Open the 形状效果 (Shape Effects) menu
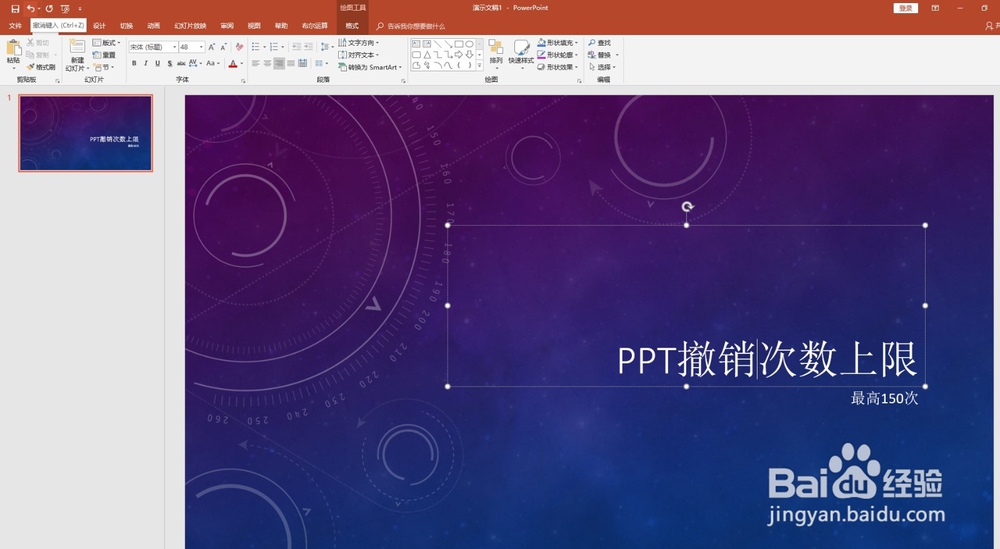This screenshot has height=549, width=1000. click(x=557, y=67)
